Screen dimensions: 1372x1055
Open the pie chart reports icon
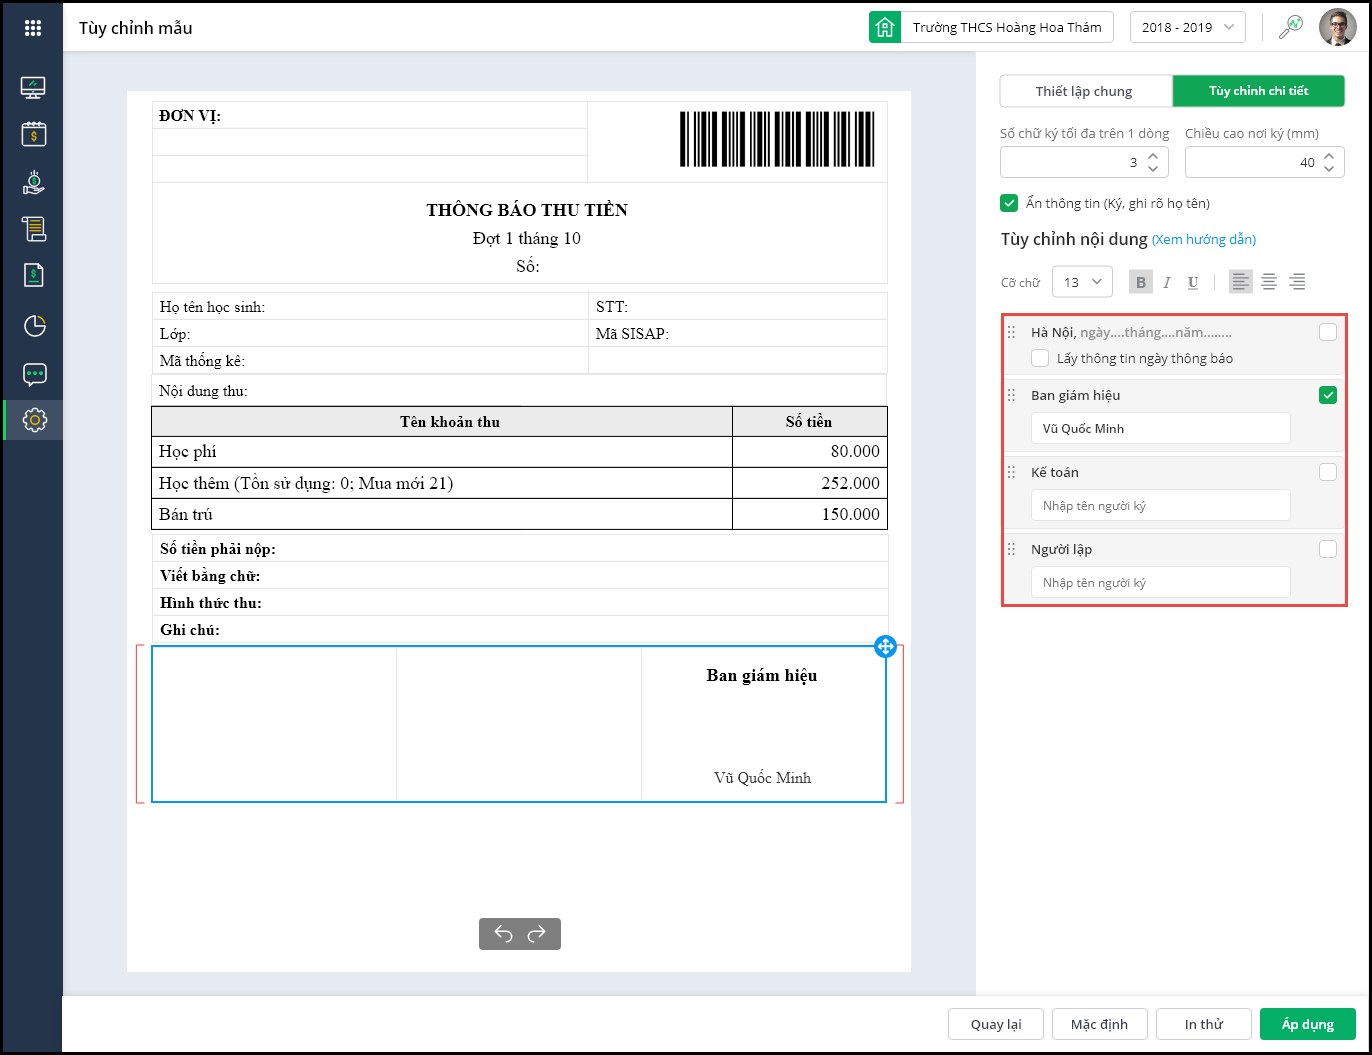[x=34, y=326]
